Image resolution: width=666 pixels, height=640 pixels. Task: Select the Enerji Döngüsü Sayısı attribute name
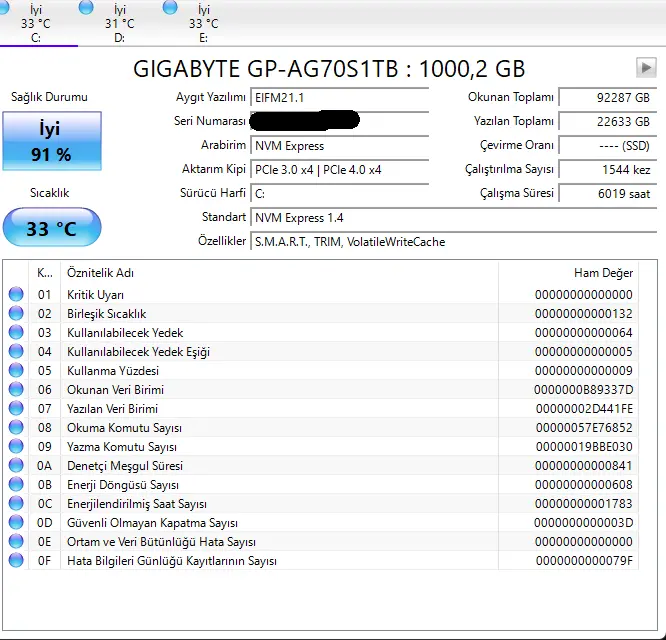click(123, 485)
